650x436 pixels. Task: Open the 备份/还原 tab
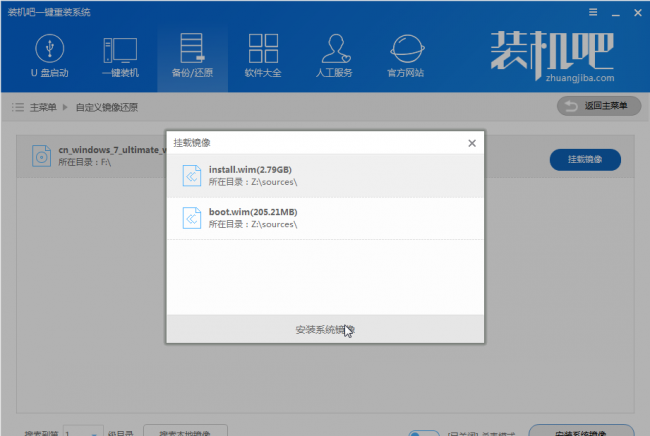(192, 56)
